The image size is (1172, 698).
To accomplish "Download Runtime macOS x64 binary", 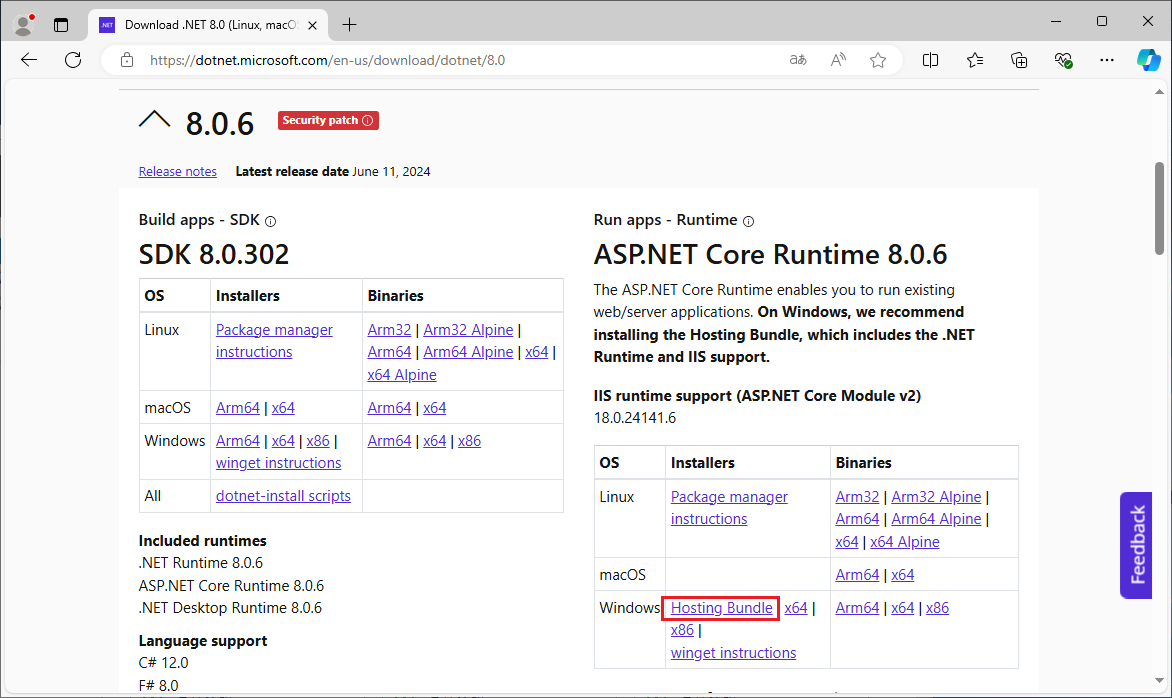I will (903, 575).
